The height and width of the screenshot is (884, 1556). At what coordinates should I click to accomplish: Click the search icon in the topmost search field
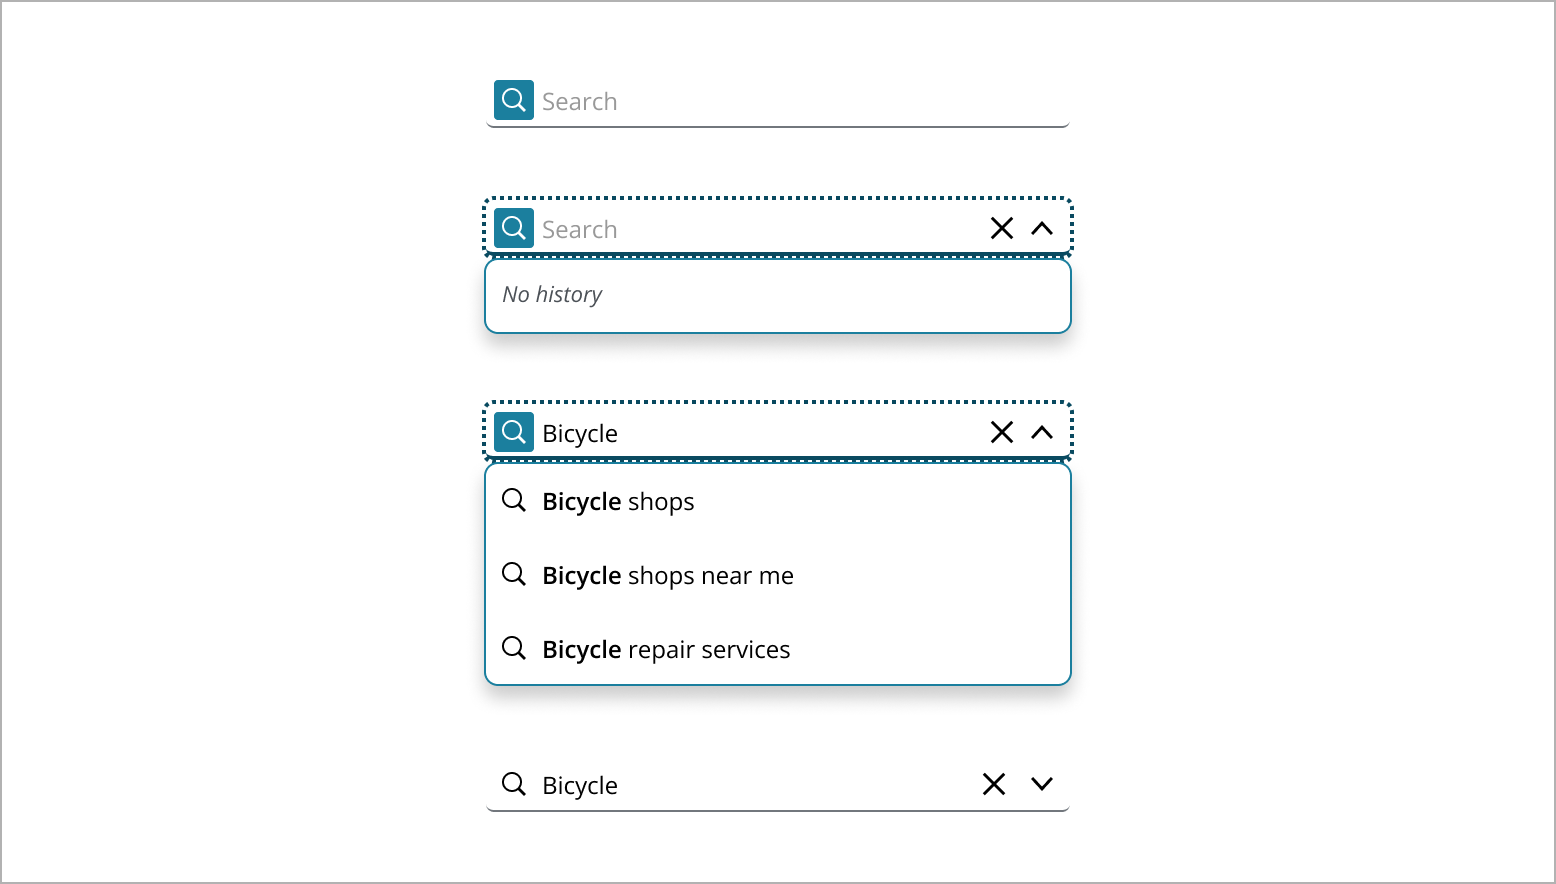coord(514,100)
